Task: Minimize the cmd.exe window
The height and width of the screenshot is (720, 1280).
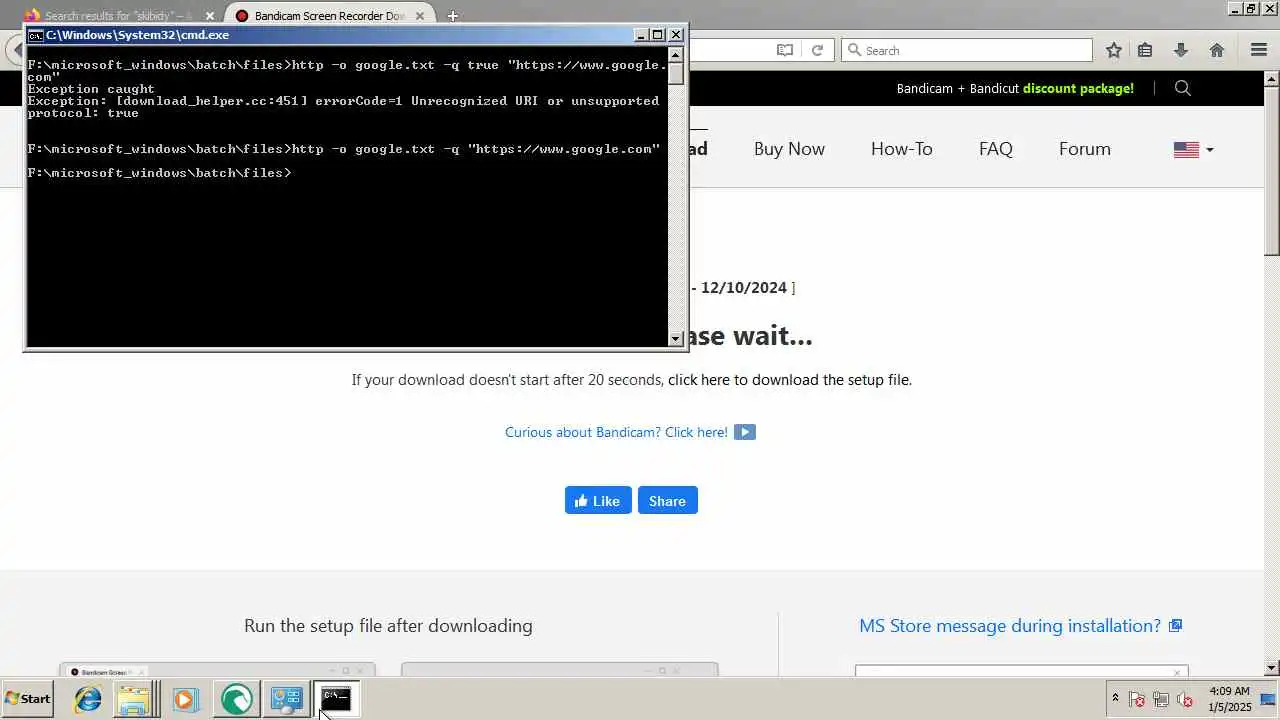Action: tap(641, 35)
